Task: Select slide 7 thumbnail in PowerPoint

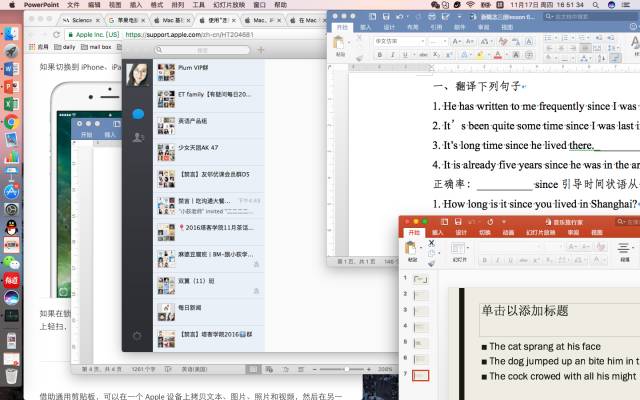Action: click(421, 376)
